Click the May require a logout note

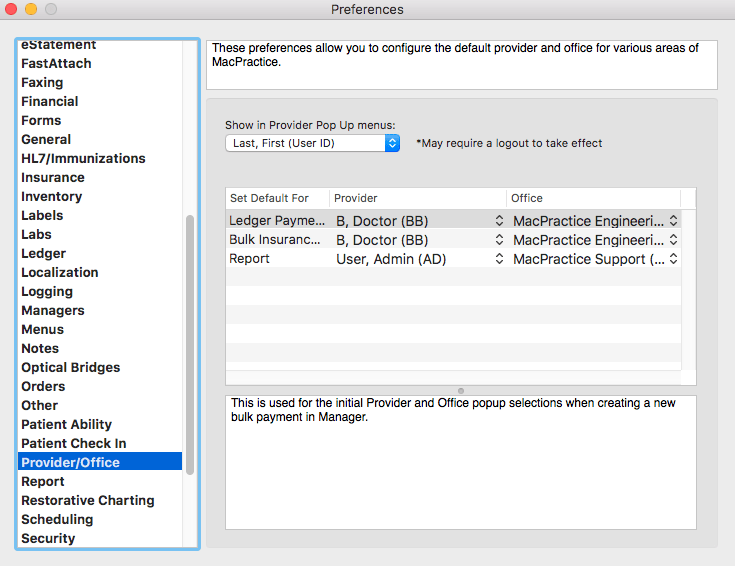(x=509, y=143)
